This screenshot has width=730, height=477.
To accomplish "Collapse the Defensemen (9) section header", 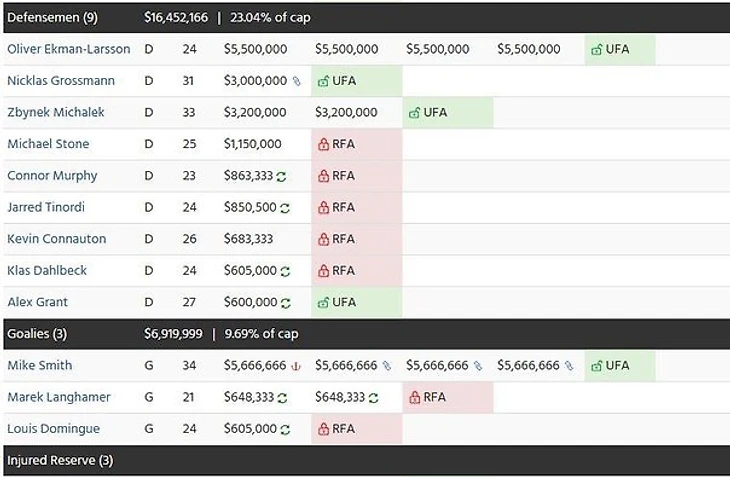I will [x=52, y=17].
